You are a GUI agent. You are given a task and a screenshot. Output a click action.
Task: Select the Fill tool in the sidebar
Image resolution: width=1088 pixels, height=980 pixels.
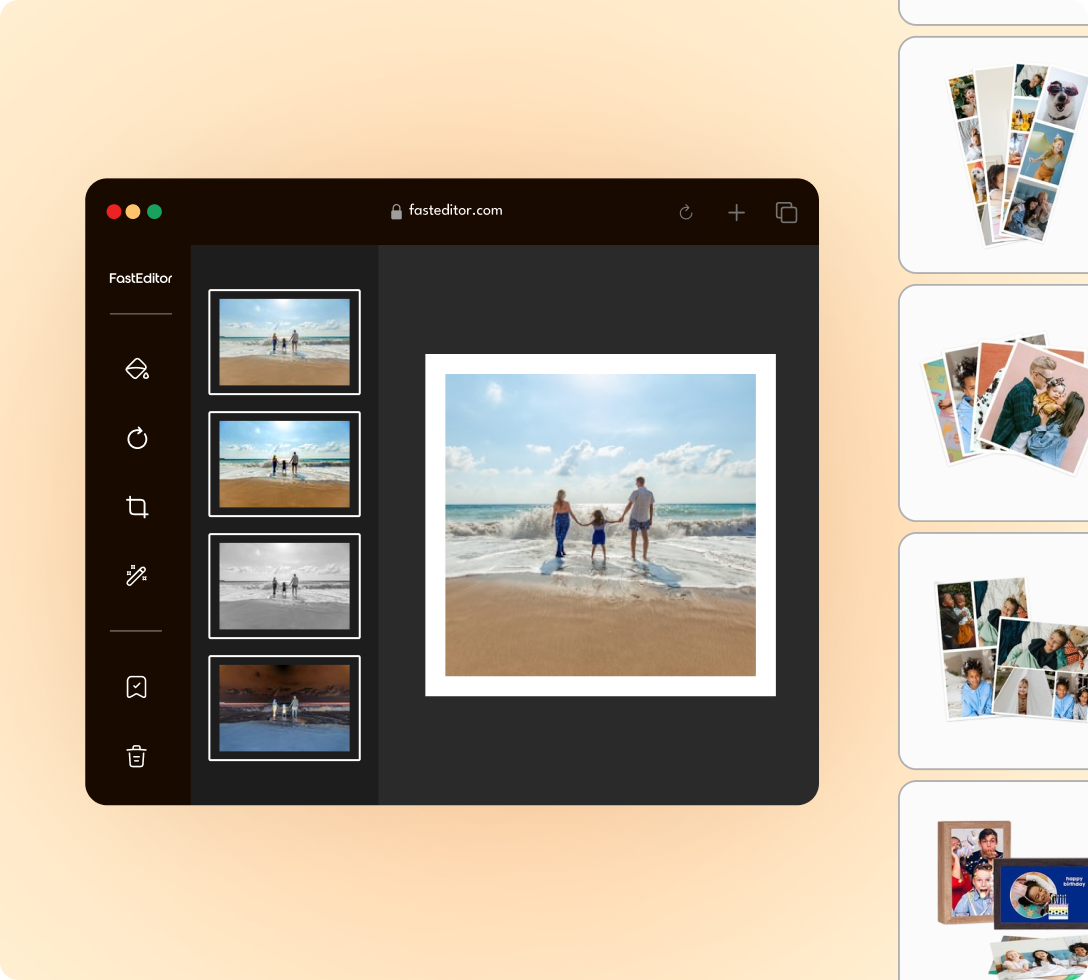click(137, 369)
